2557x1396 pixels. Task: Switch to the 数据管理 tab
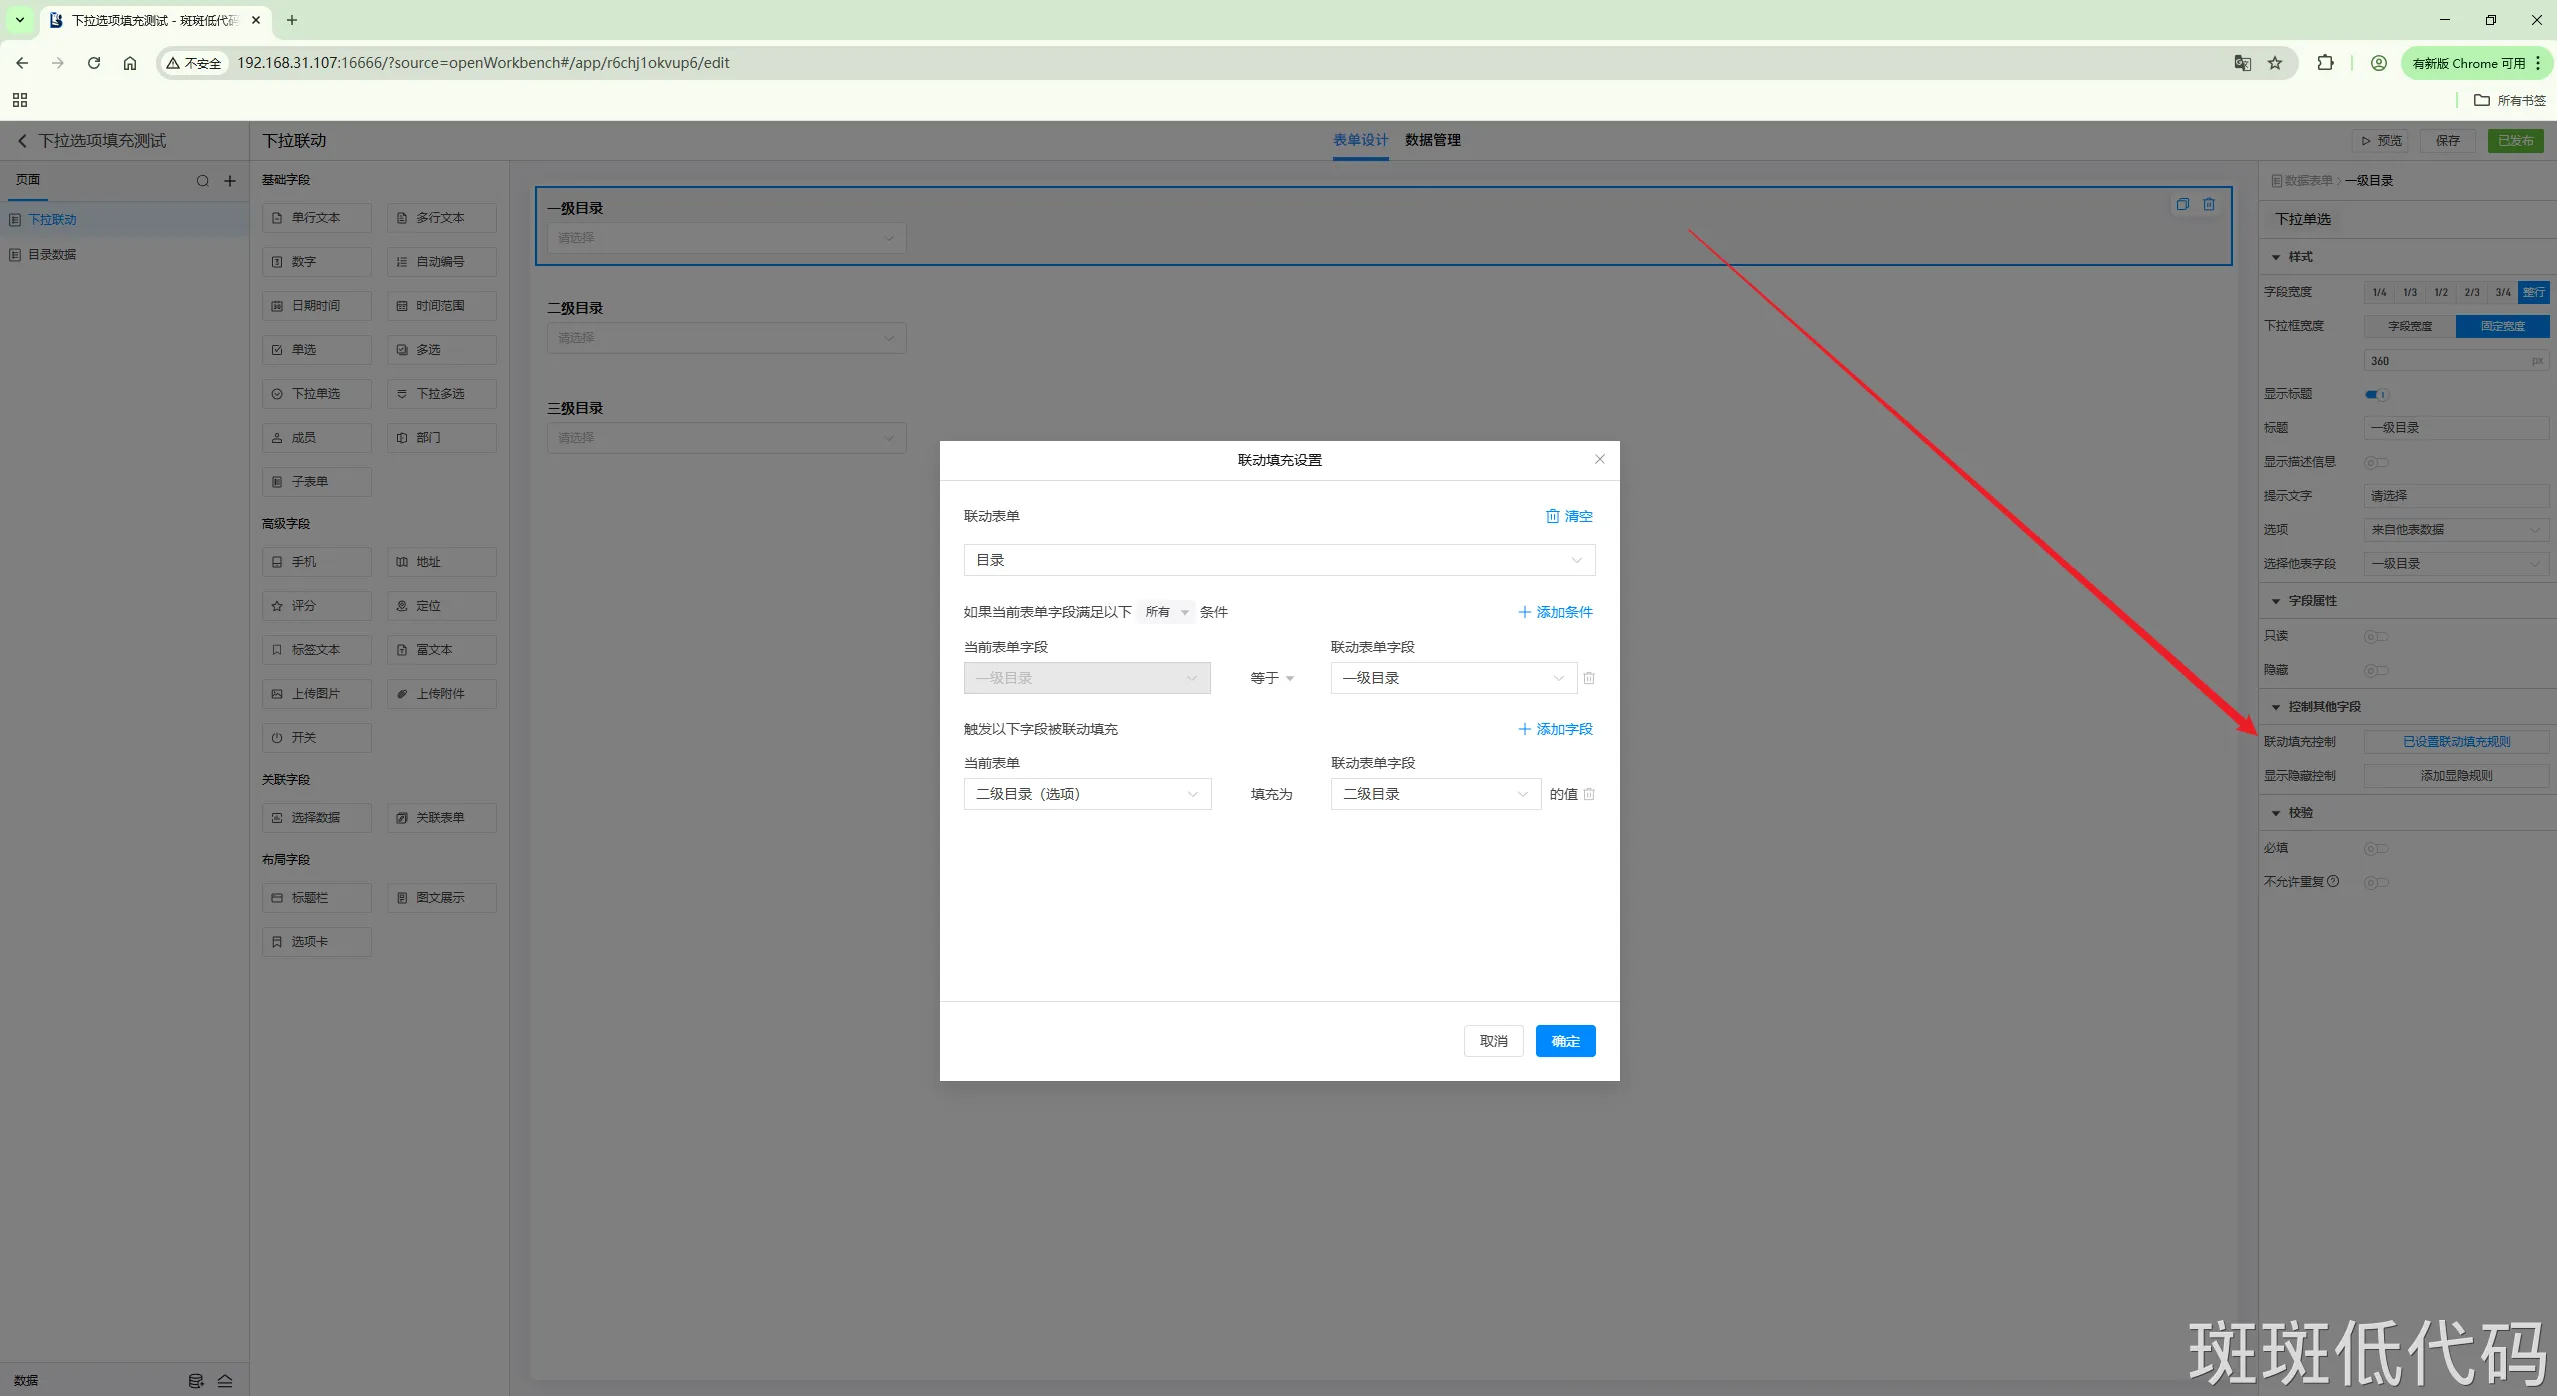1432,140
